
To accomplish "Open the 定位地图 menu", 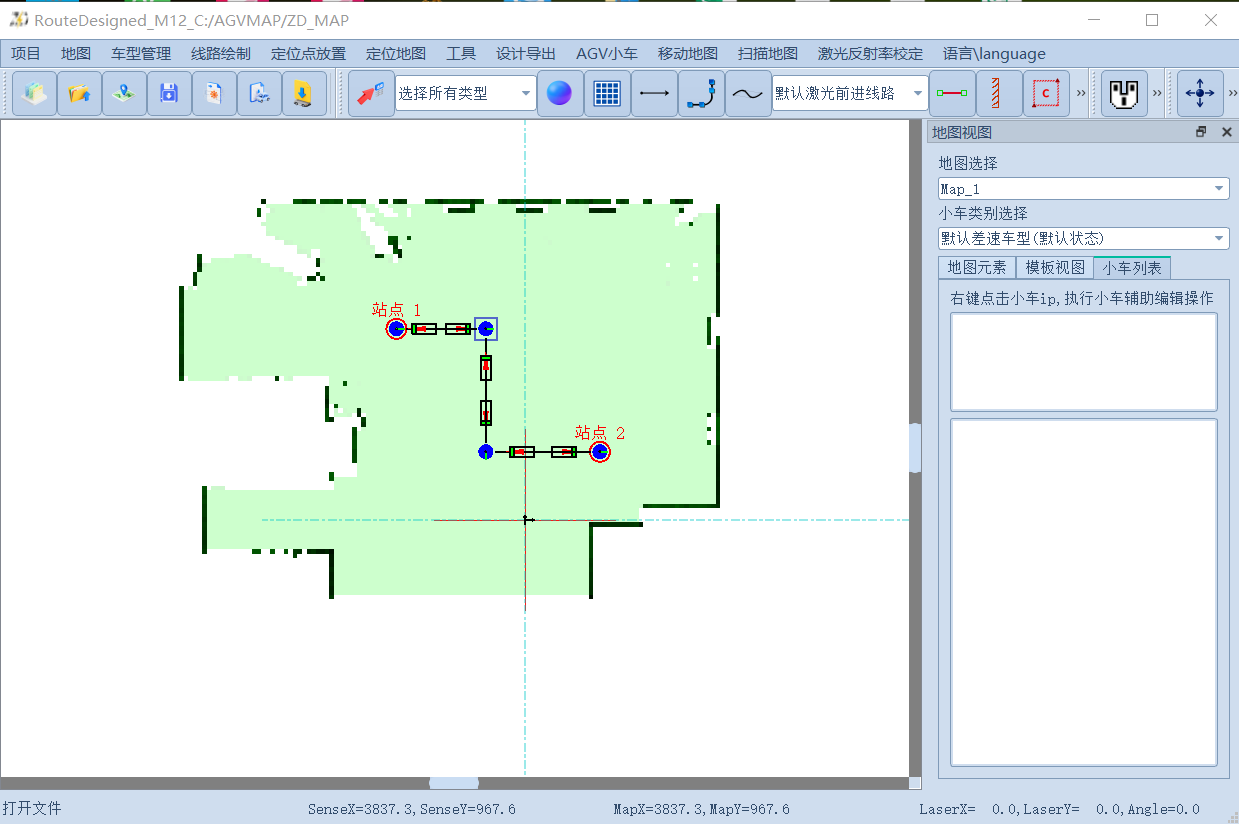I will (396, 54).
